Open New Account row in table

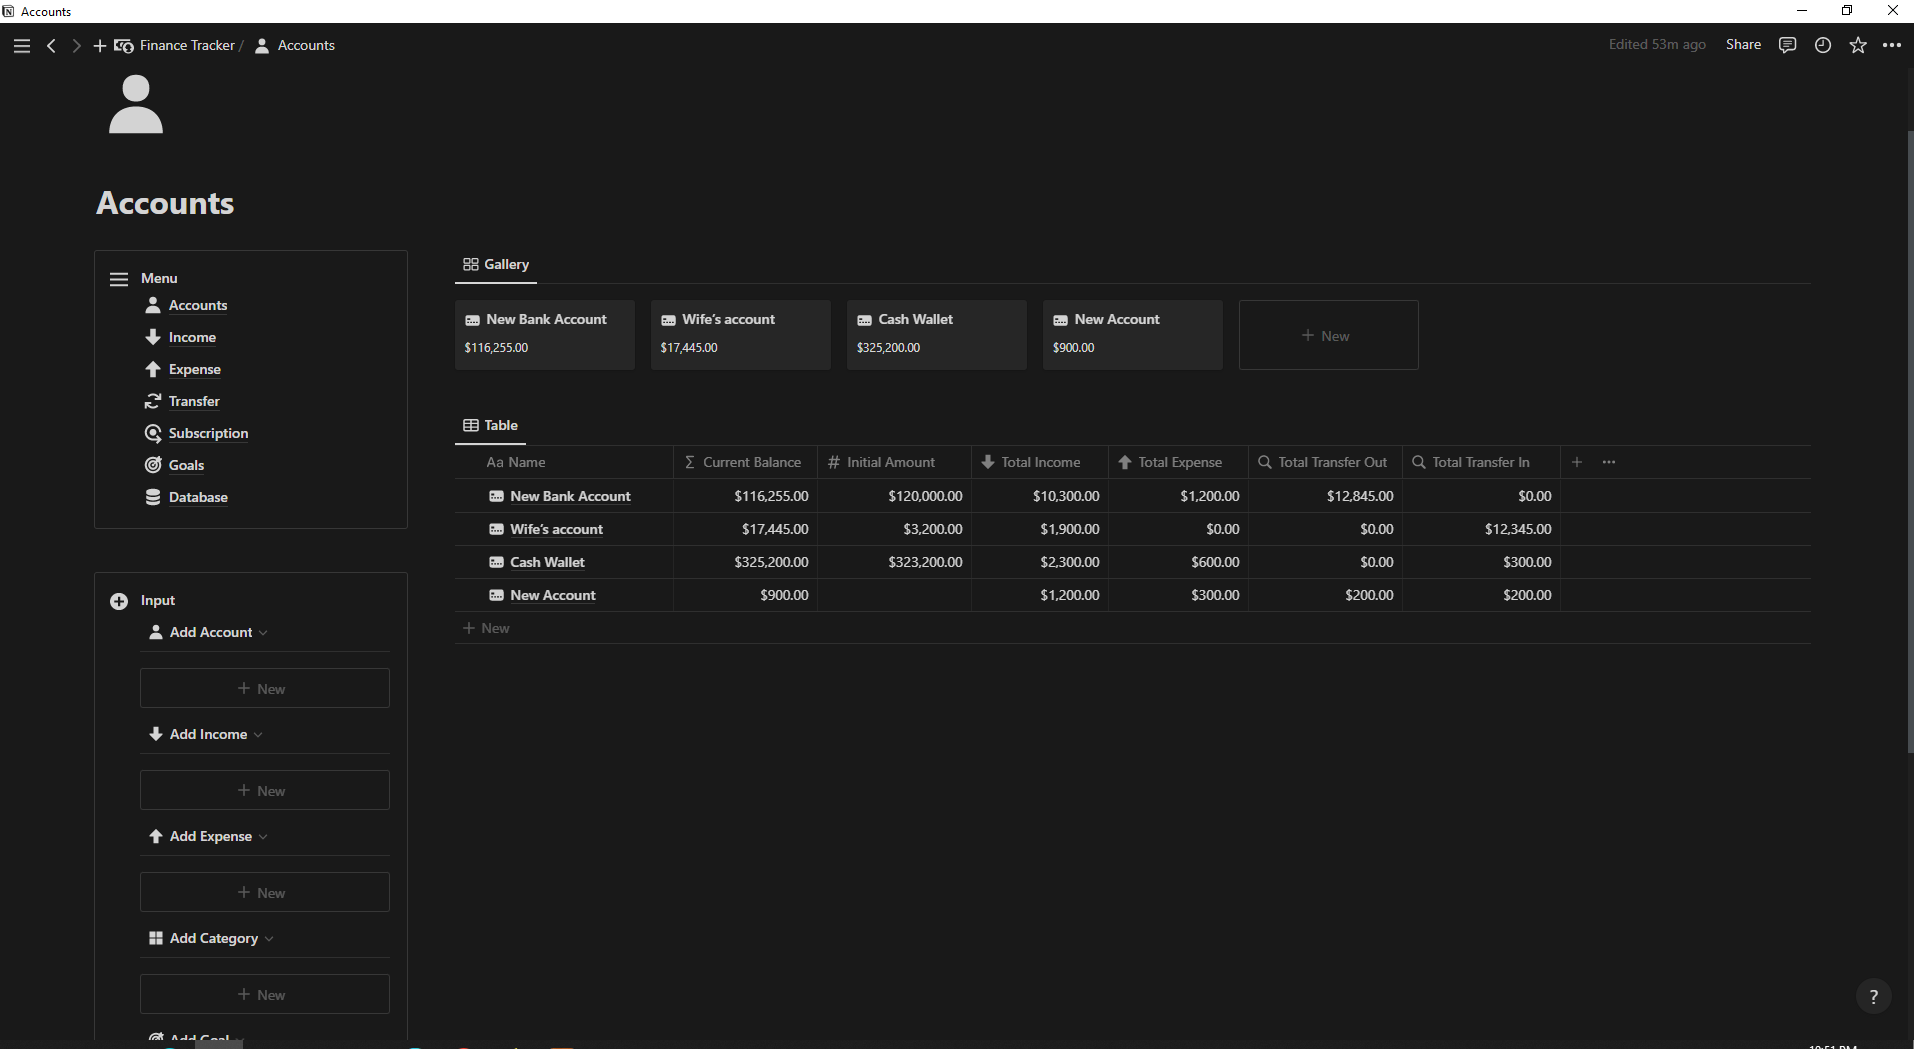[552, 596]
